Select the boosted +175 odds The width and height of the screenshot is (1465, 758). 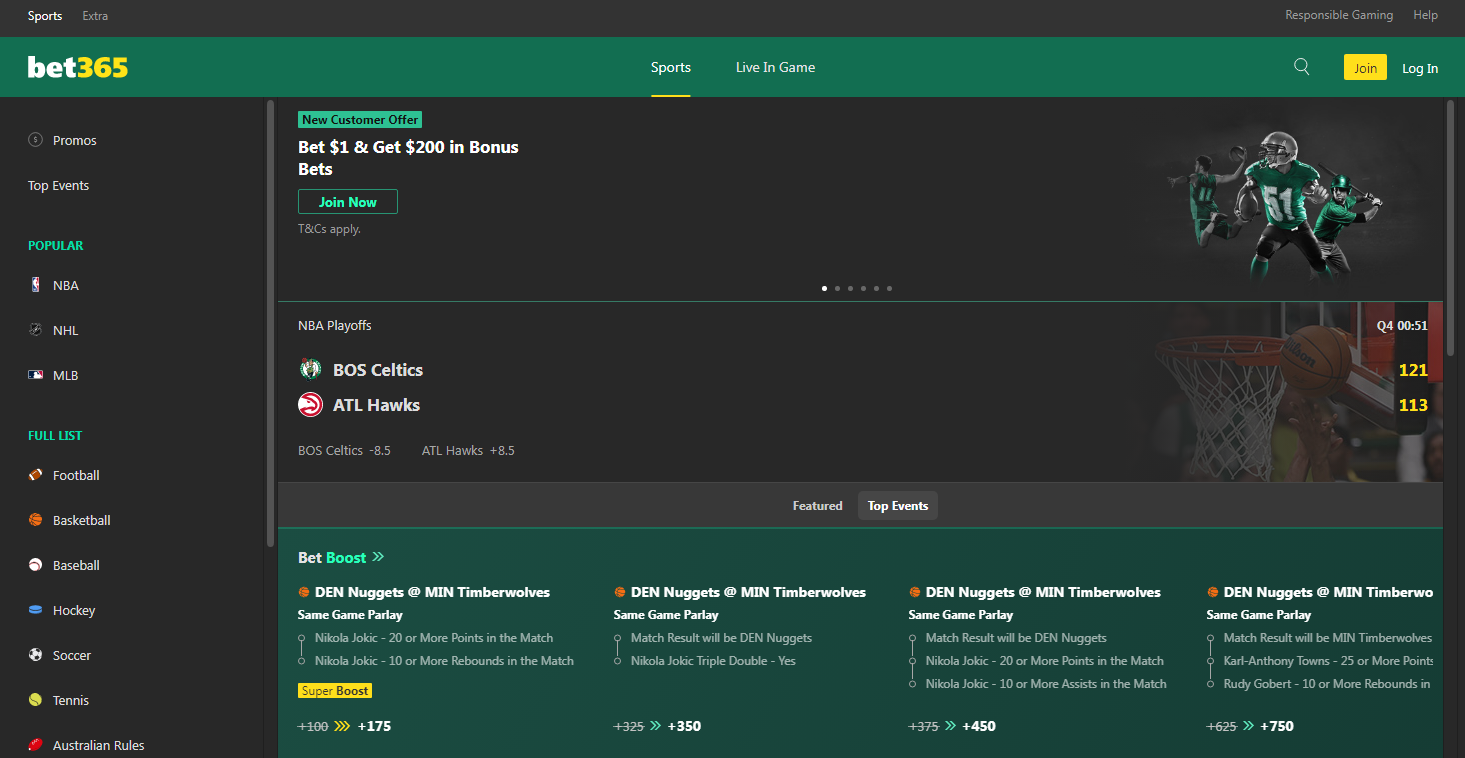374,726
